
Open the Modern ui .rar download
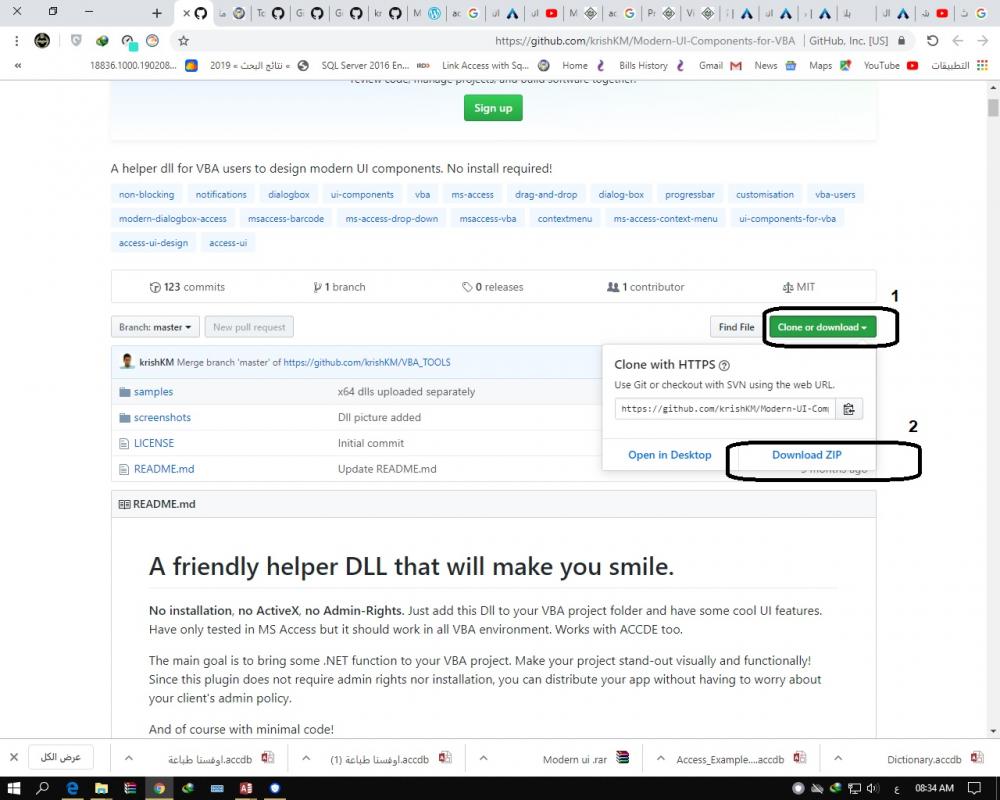click(x=585, y=759)
